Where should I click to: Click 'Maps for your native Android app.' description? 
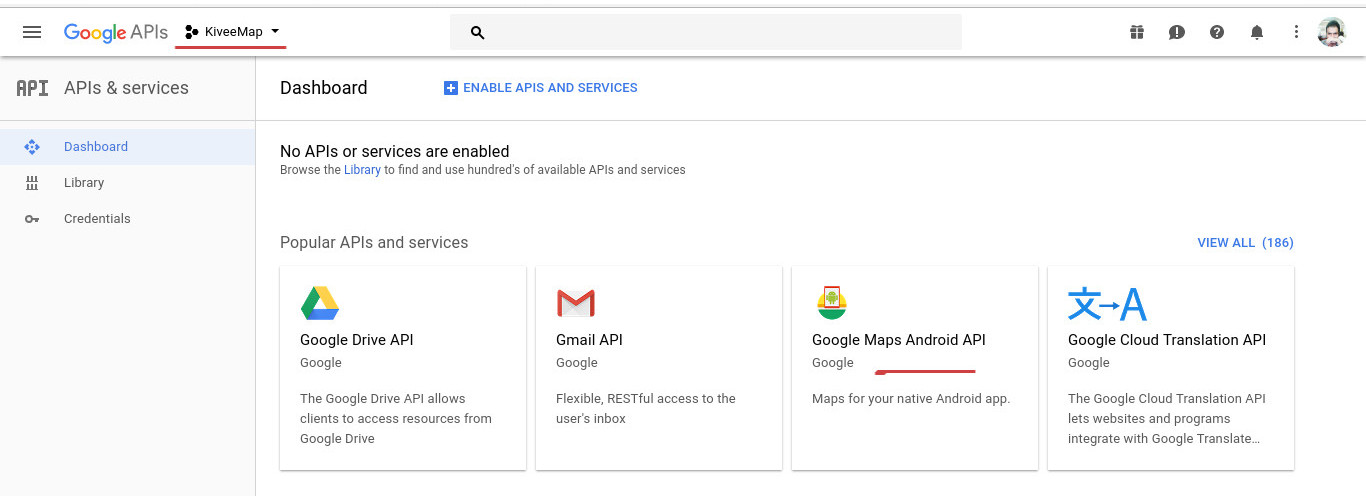click(911, 399)
